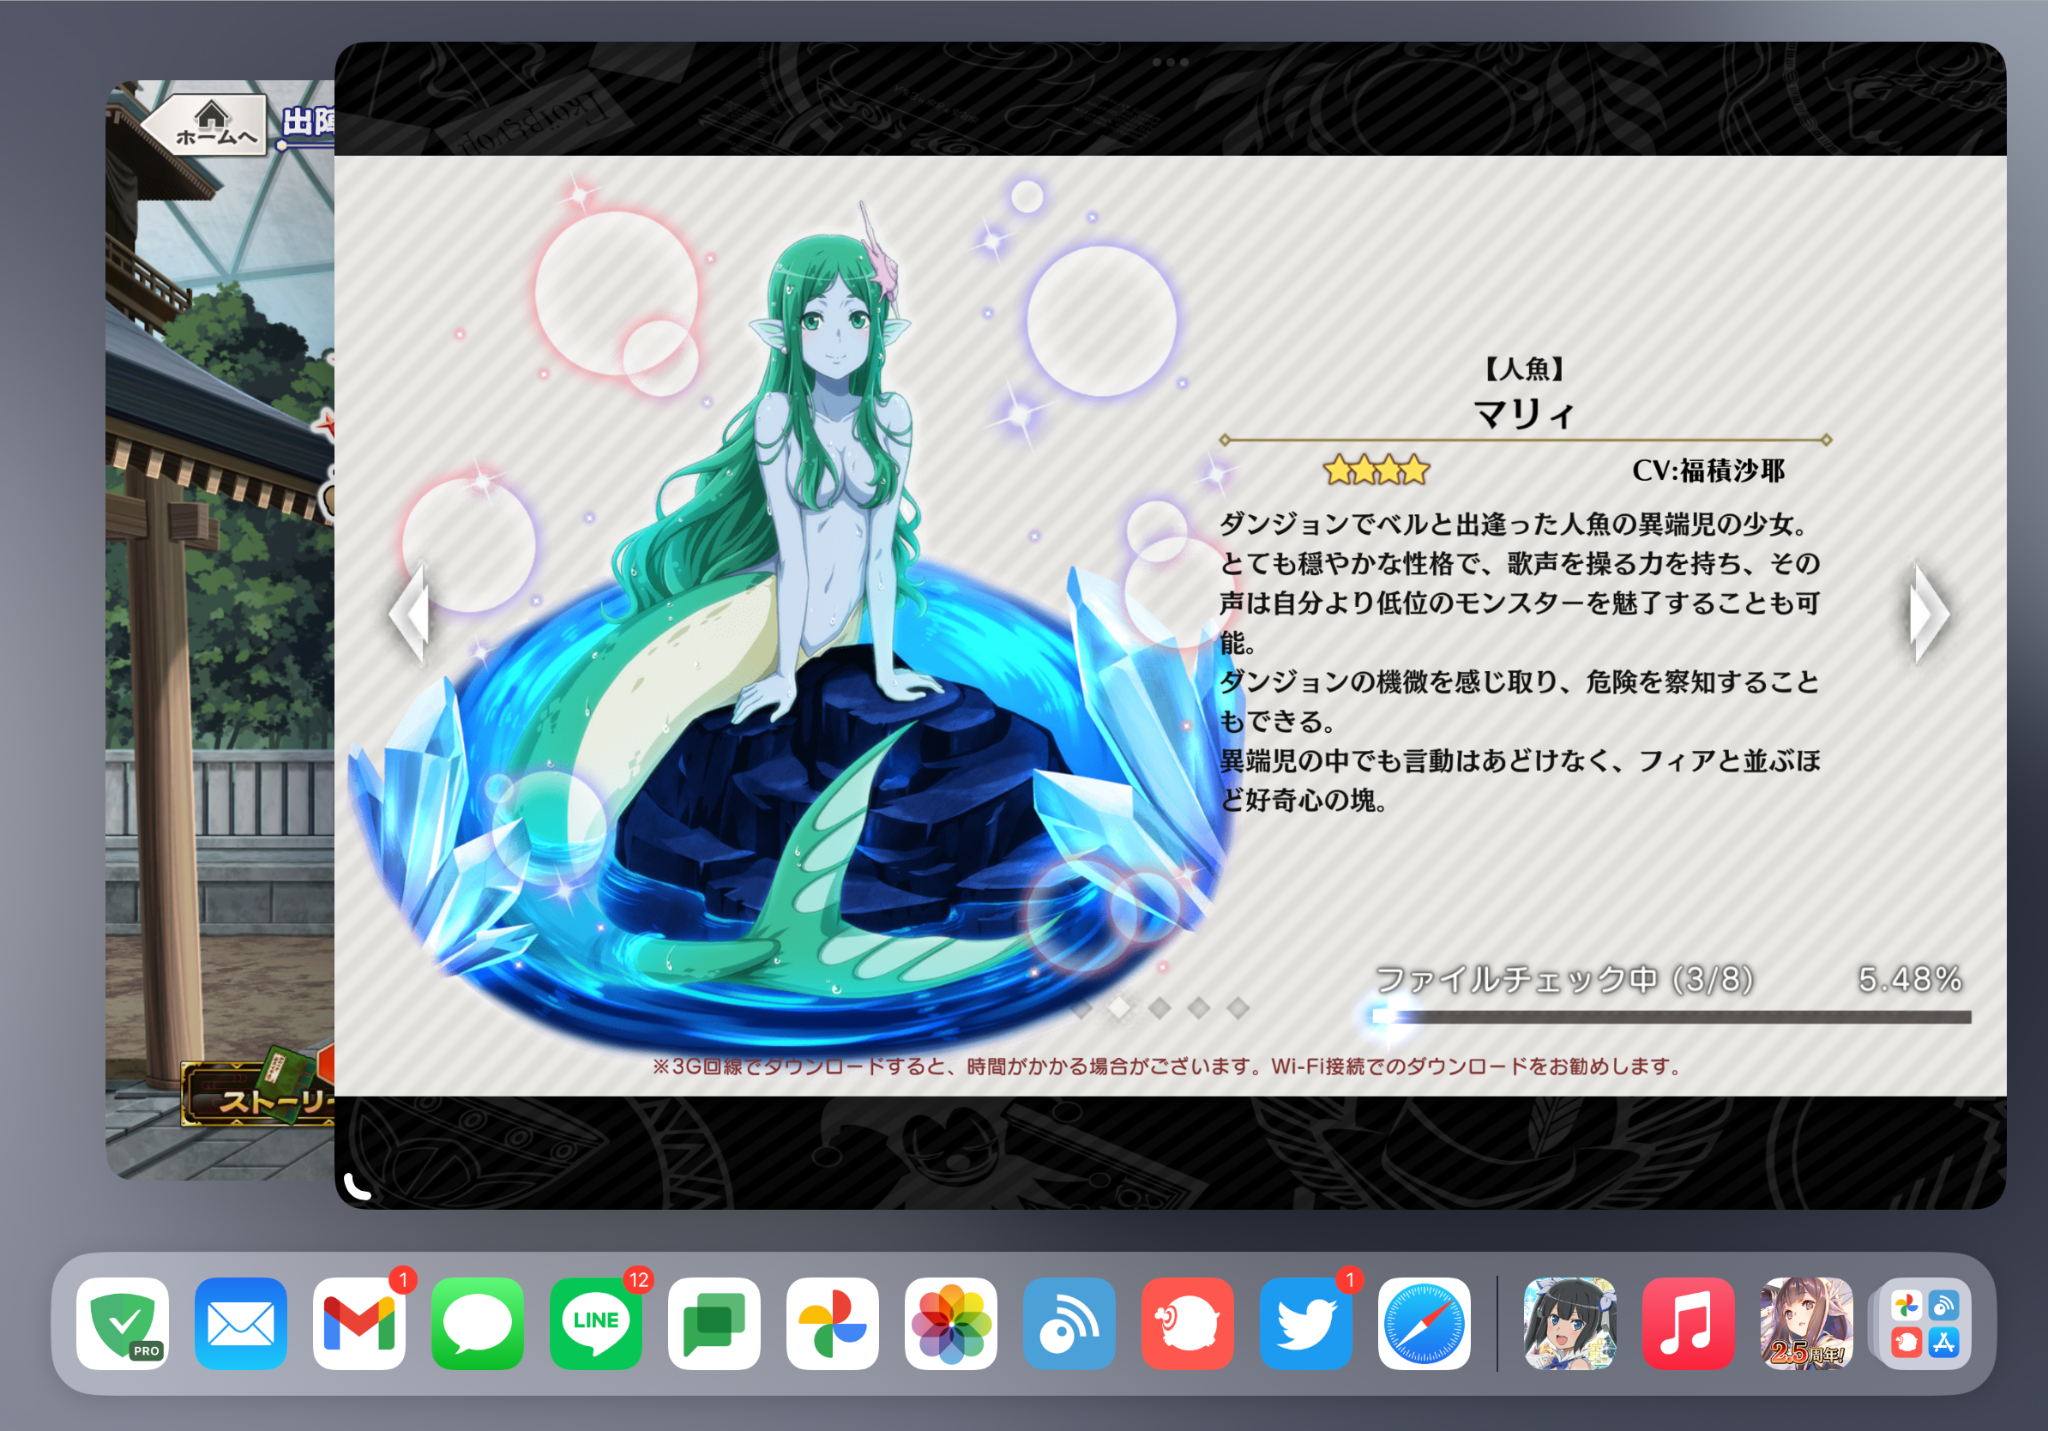
Task: Tap the 【人魚】 race label
Action: tap(1524, 369)
